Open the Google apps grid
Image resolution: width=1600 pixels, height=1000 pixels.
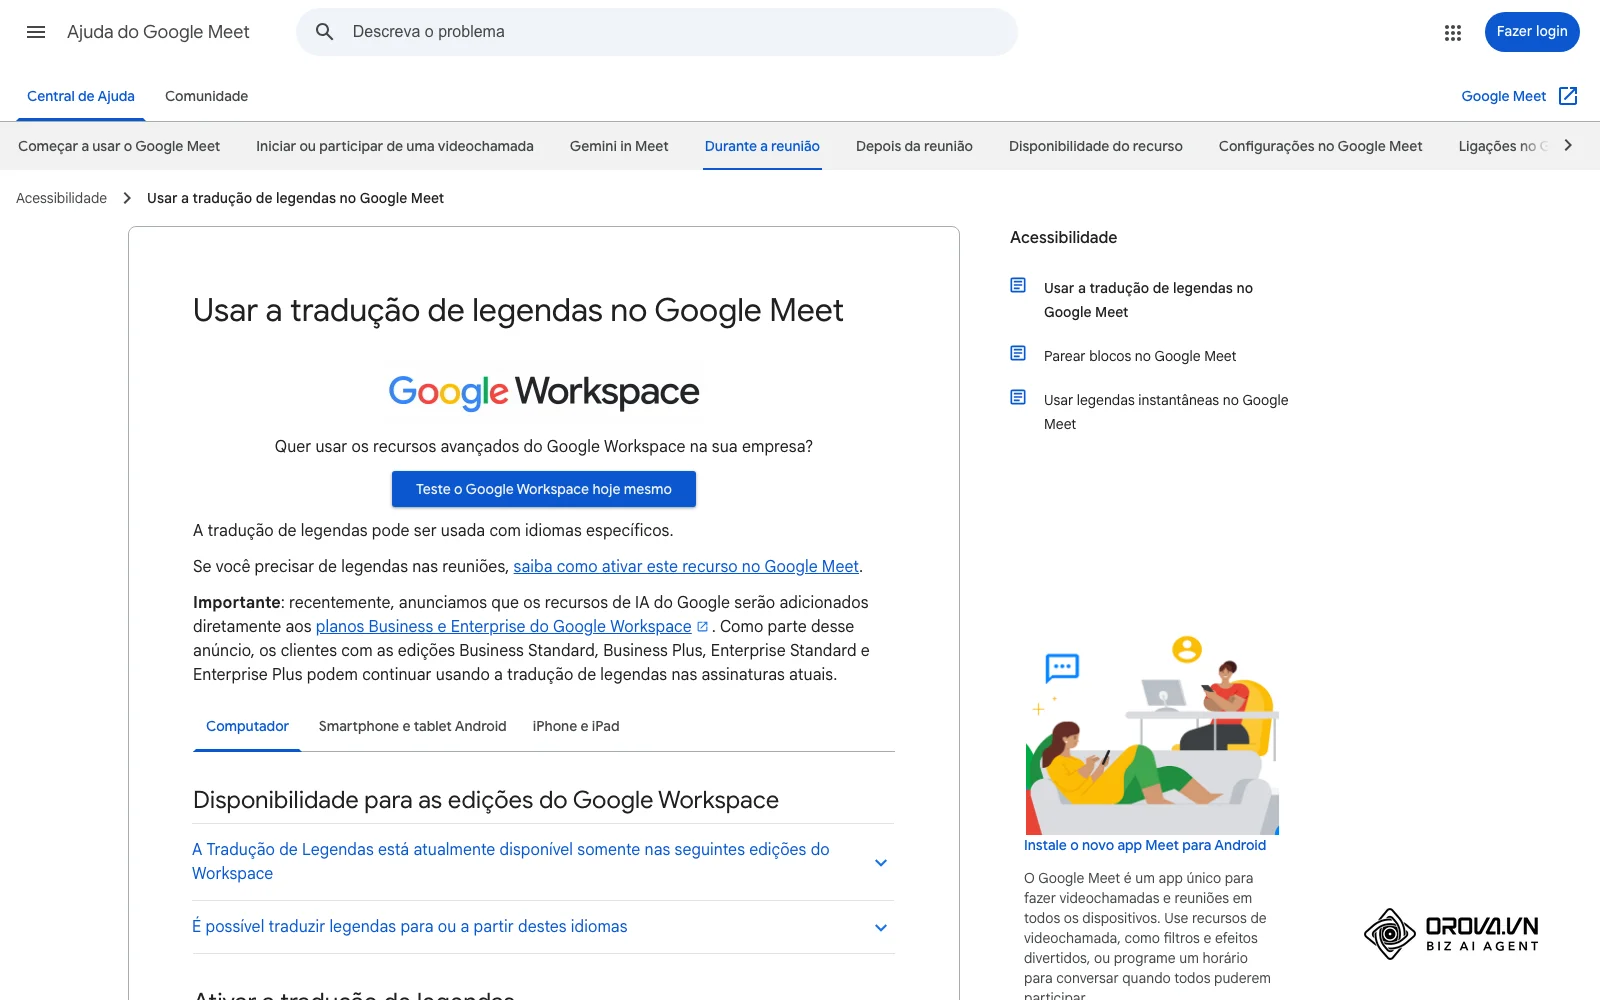tap(1453, 33)
